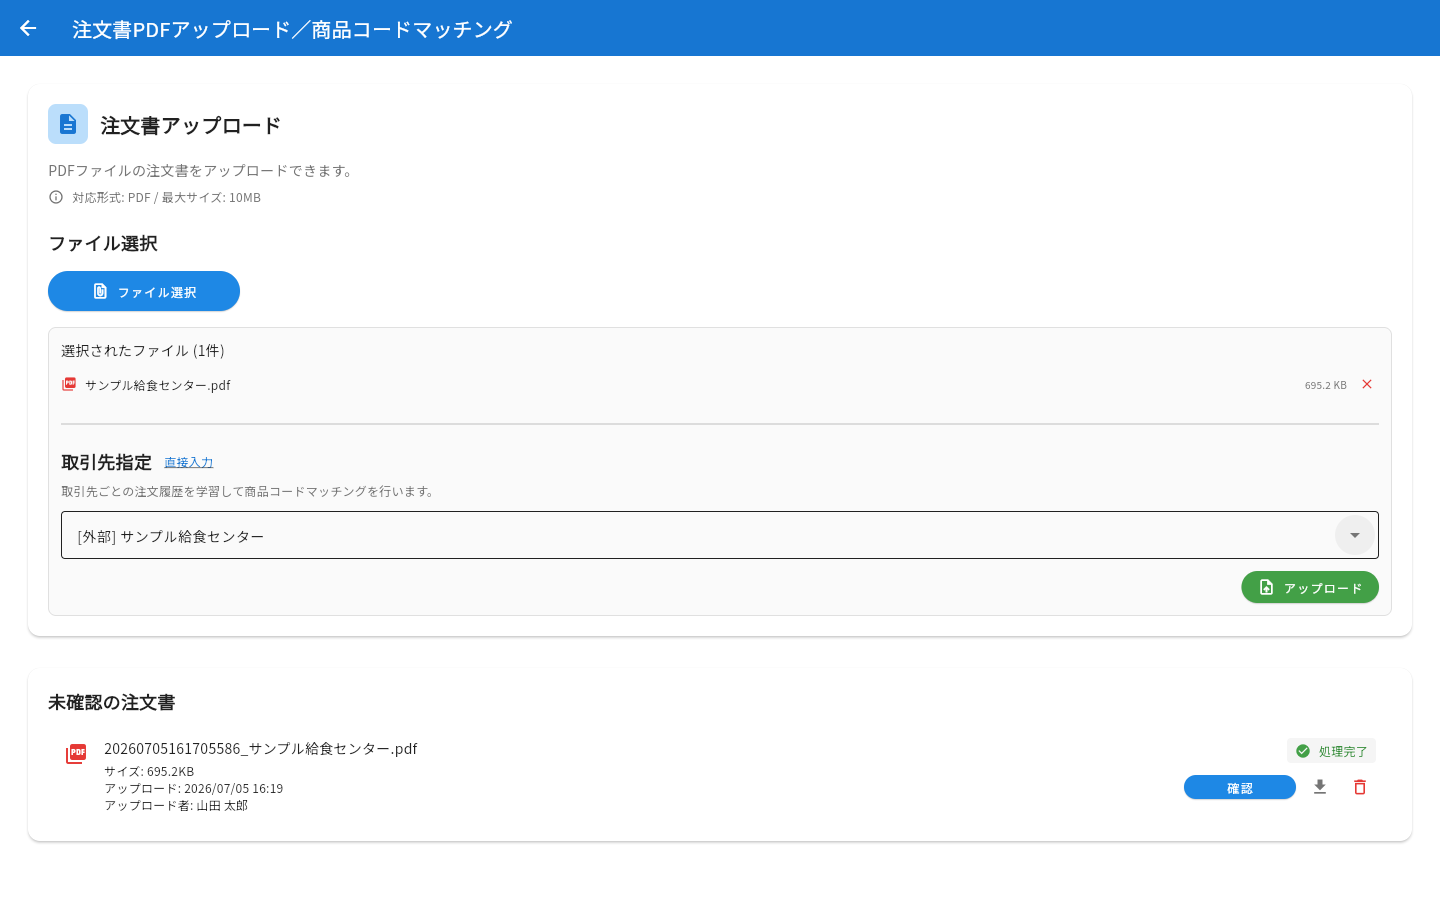This screenshot has height=900, width=1440.
Task: Click the info icon next to 対応形式
Action: [x=56, y=197]
